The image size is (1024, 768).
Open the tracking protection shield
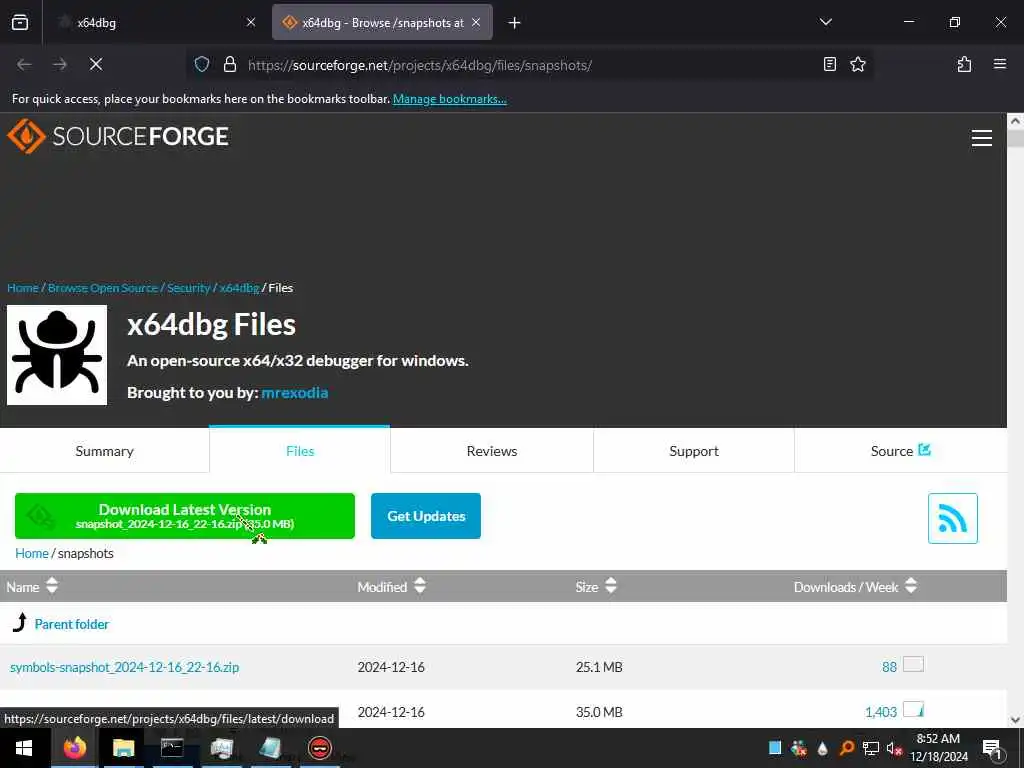202,64
